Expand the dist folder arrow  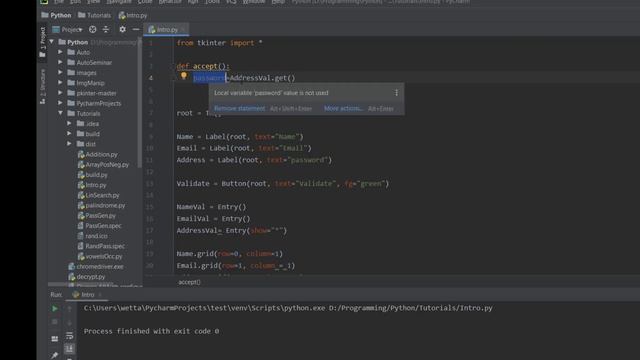[69, 144]
